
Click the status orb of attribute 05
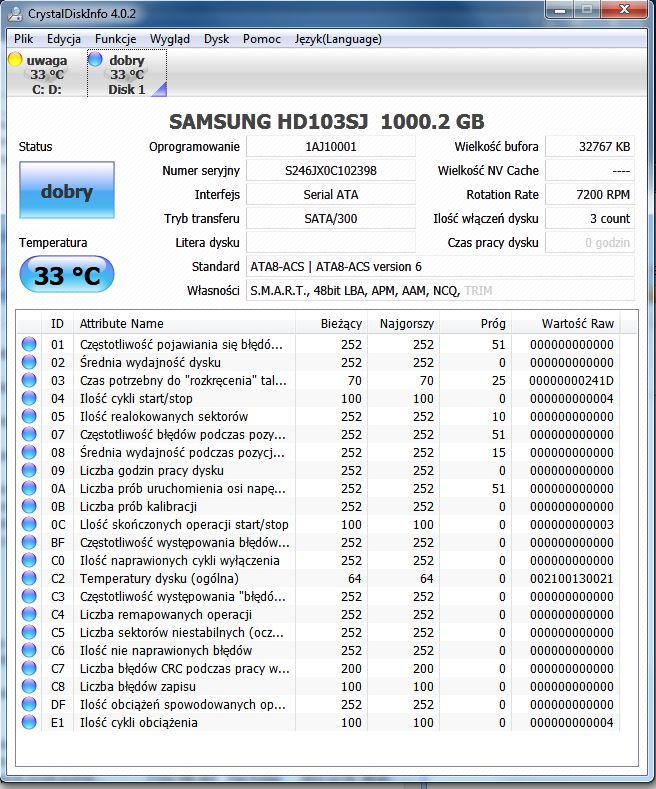[29, 416]
